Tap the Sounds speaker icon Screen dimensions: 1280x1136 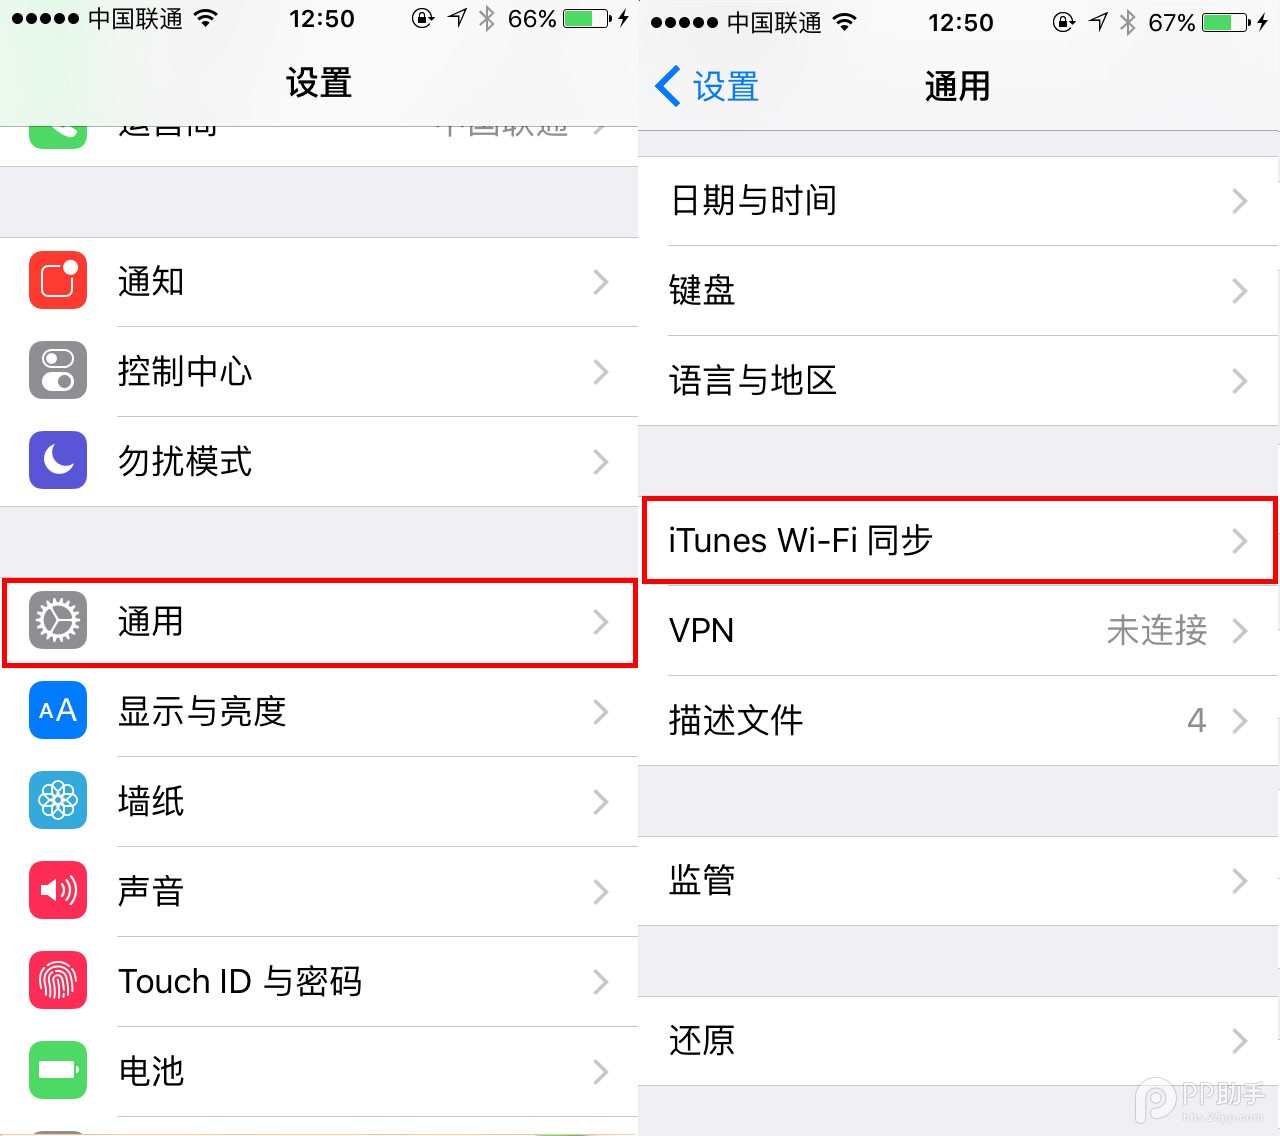point(58,891)
